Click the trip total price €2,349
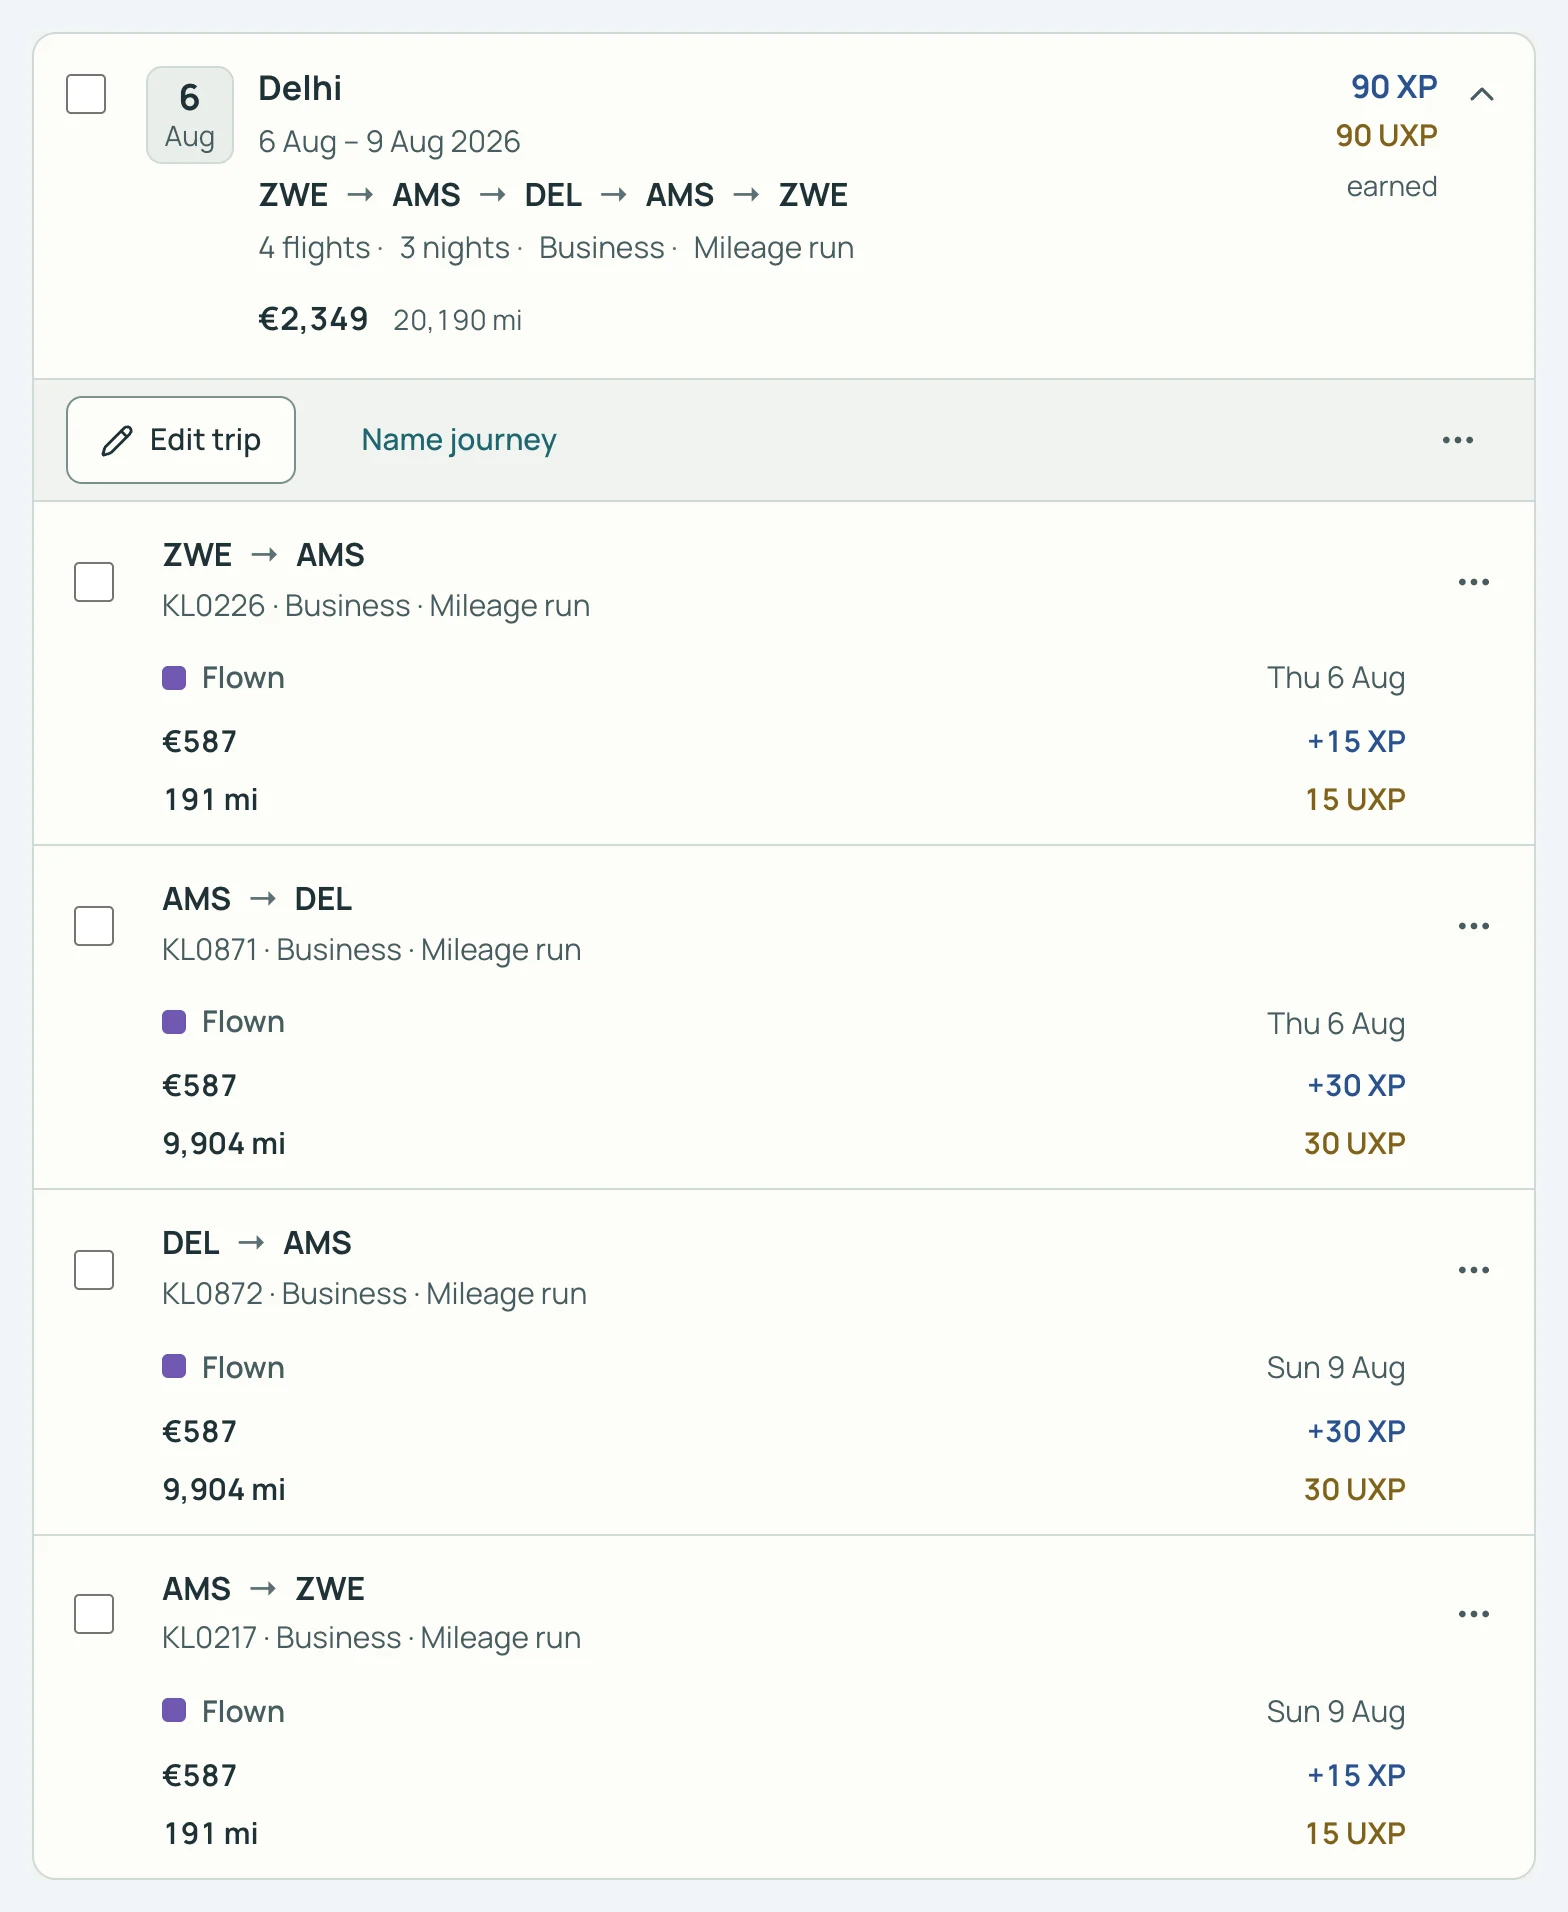Viewport: 1568px width, 1912px height. point(313,319)
